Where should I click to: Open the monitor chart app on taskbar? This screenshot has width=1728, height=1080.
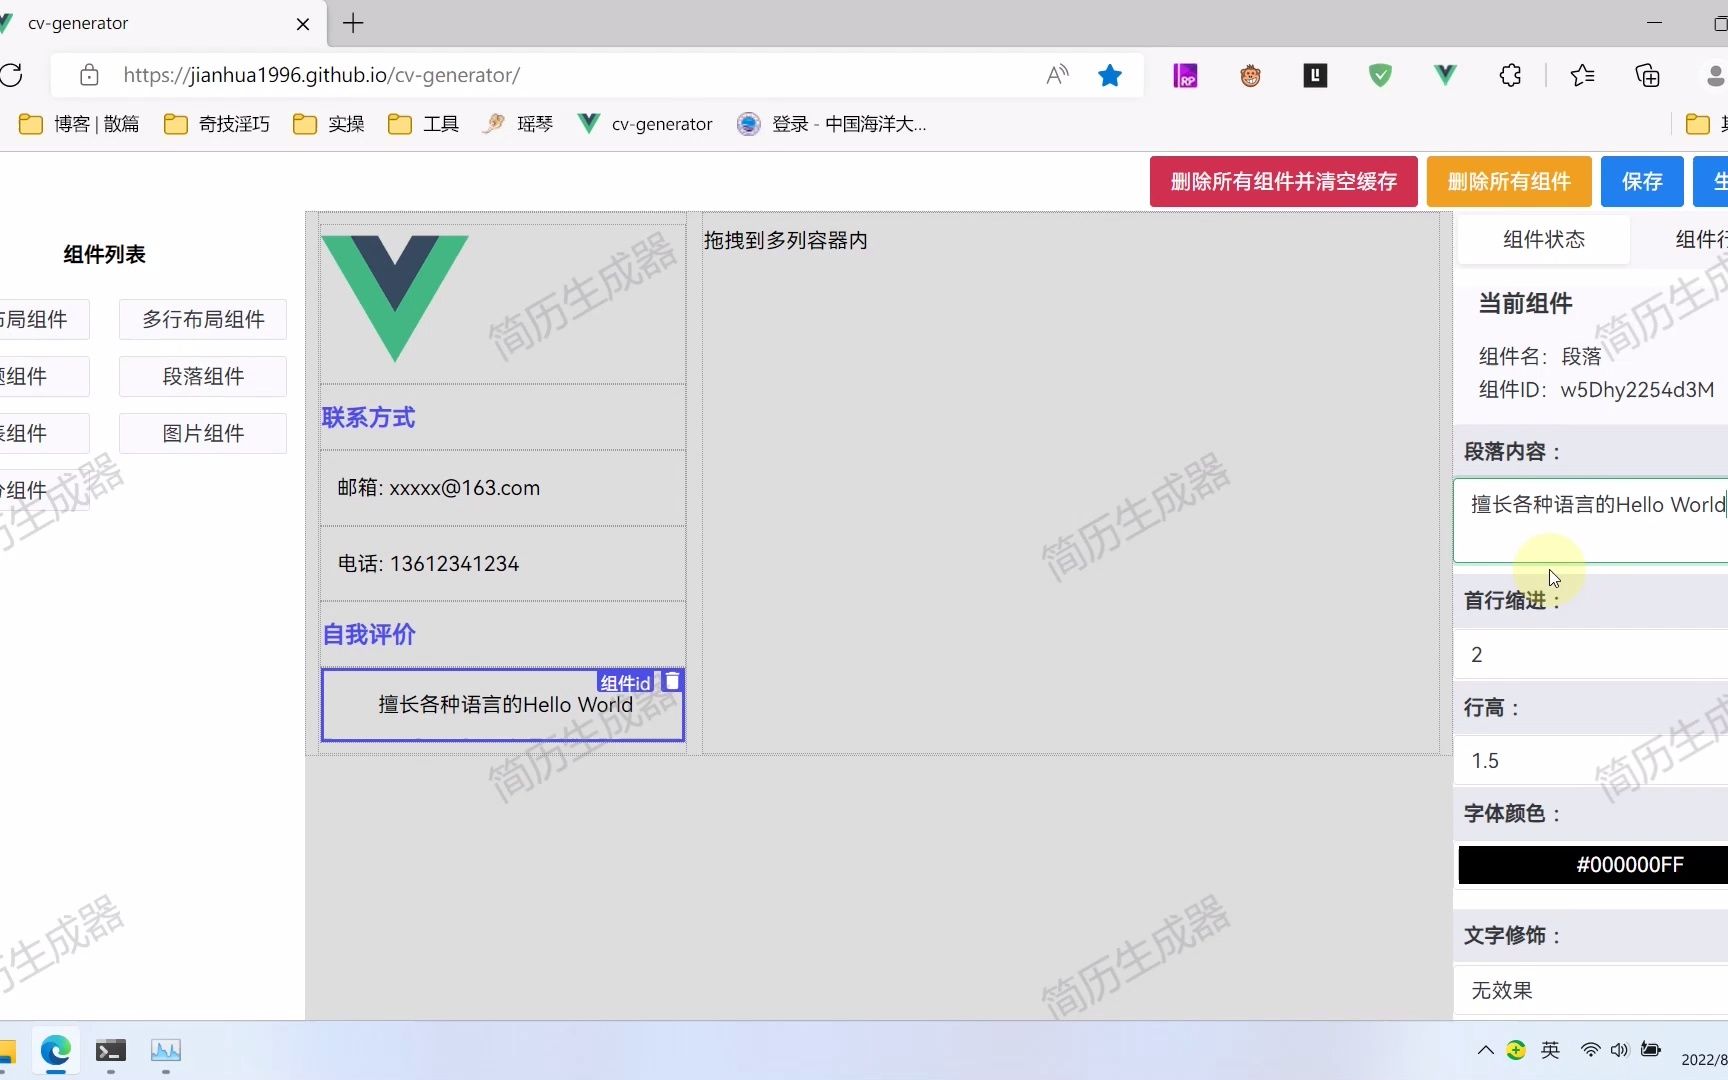165,1051
